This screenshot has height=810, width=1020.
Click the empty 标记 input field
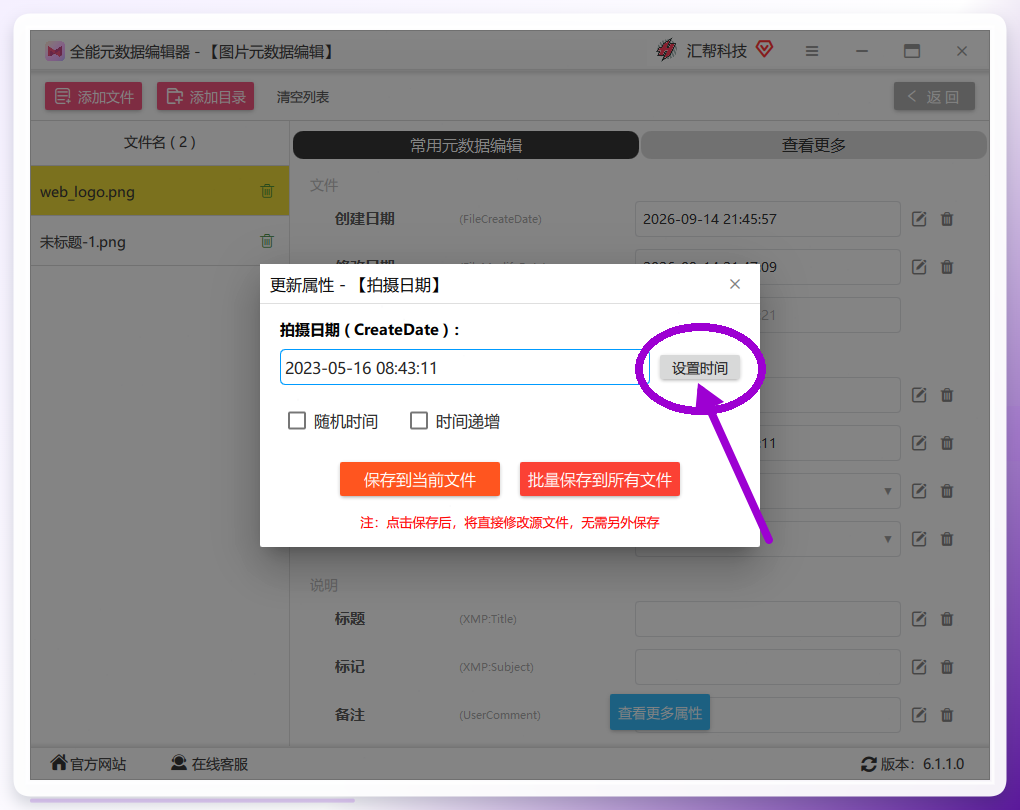(x=768, y=667)
